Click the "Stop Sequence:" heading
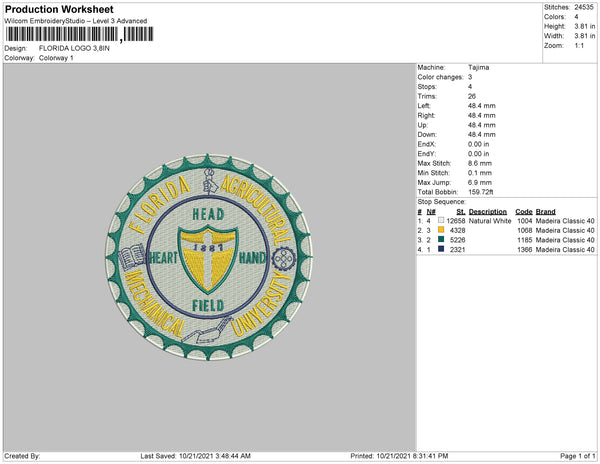Viewport: 600px width, 464px height. [442, 202]
